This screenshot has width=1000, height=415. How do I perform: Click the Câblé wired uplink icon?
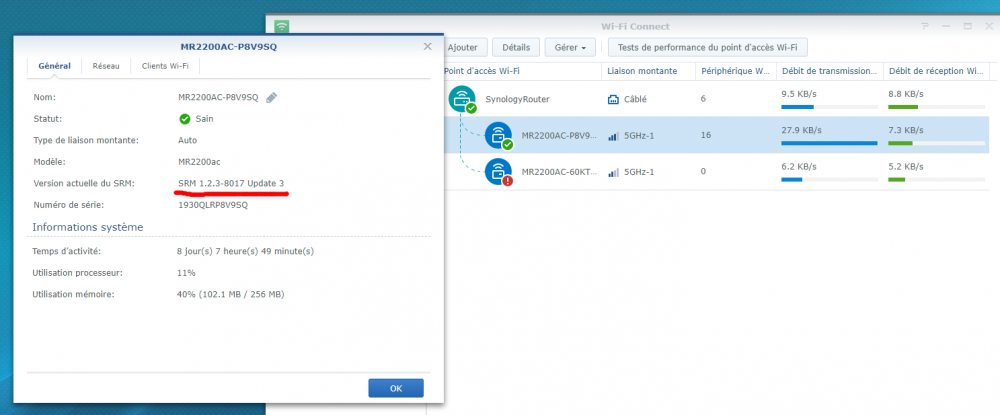[x=613, y=99]
